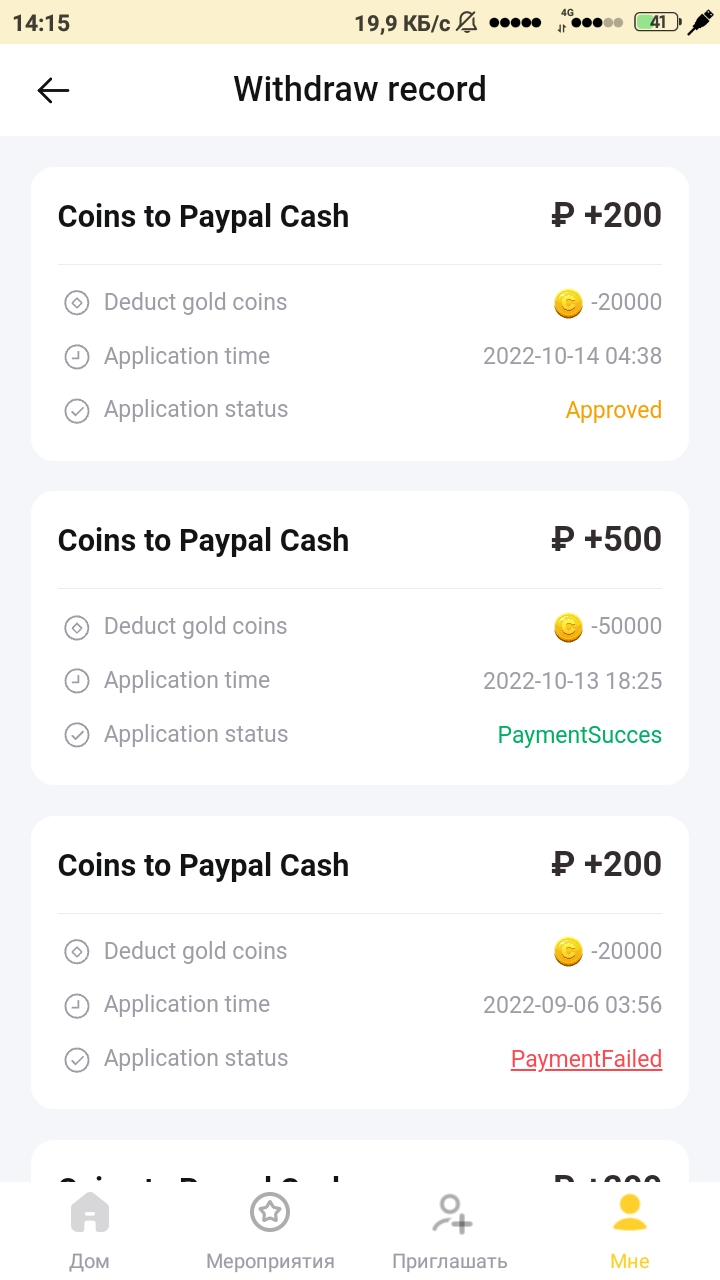
Task: Click the gold coin icon beside first -20000
Action: point(568,303)
